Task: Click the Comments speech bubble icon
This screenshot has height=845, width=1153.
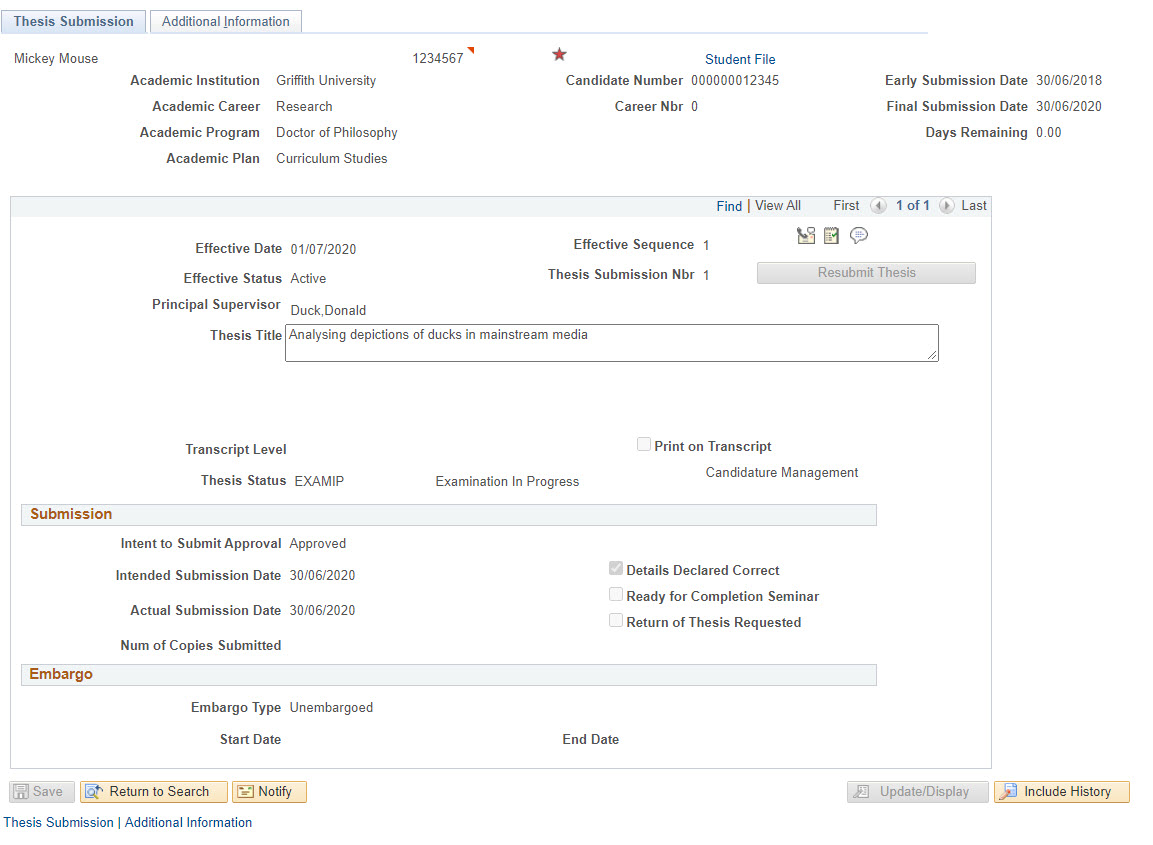Action: tap(858, 236)
